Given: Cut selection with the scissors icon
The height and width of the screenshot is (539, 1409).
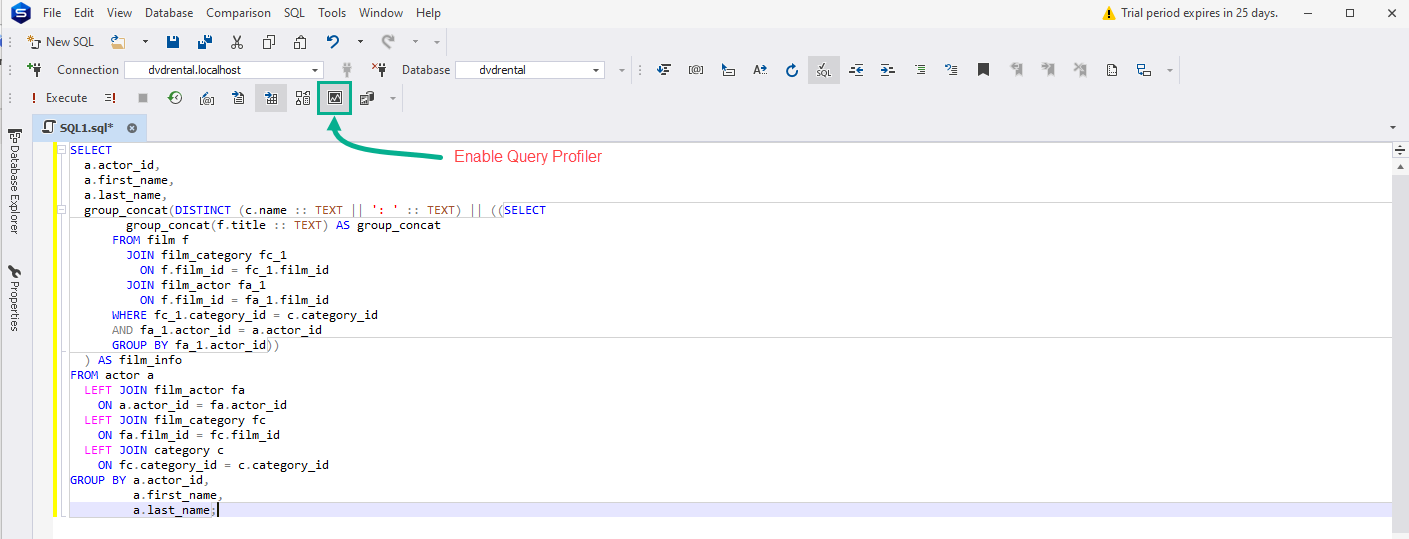Looking at the screenshot, I should [x=237, y=42].
